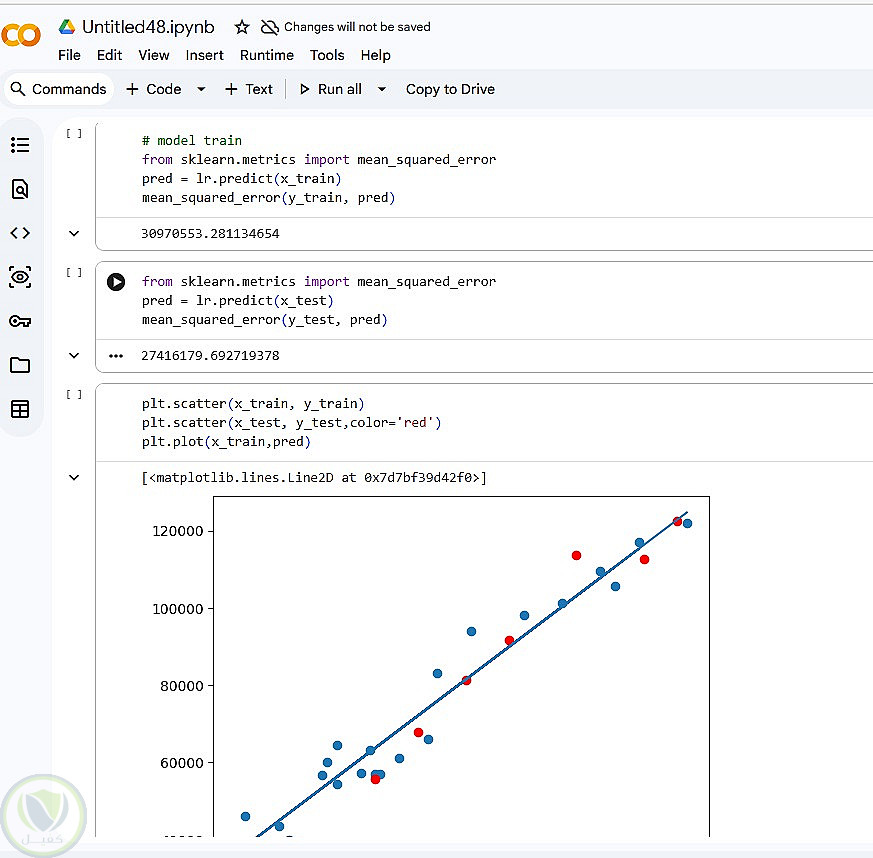873x858 pixels.
Task: Collapse output of the model train cell
Action: (73, 233)
